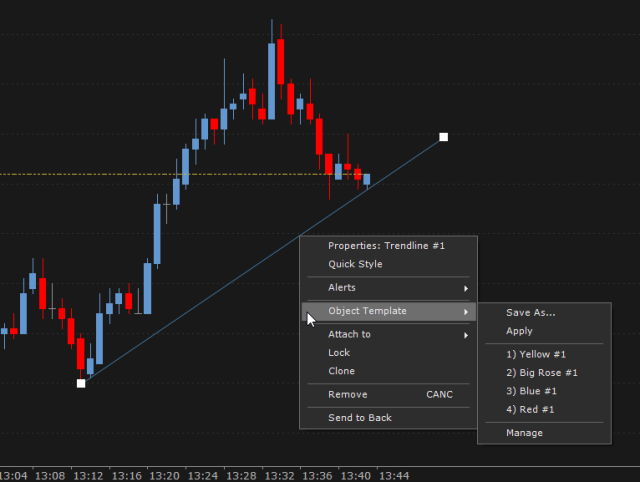
Task: Open Manage templates option
Action: pos(524,433)
